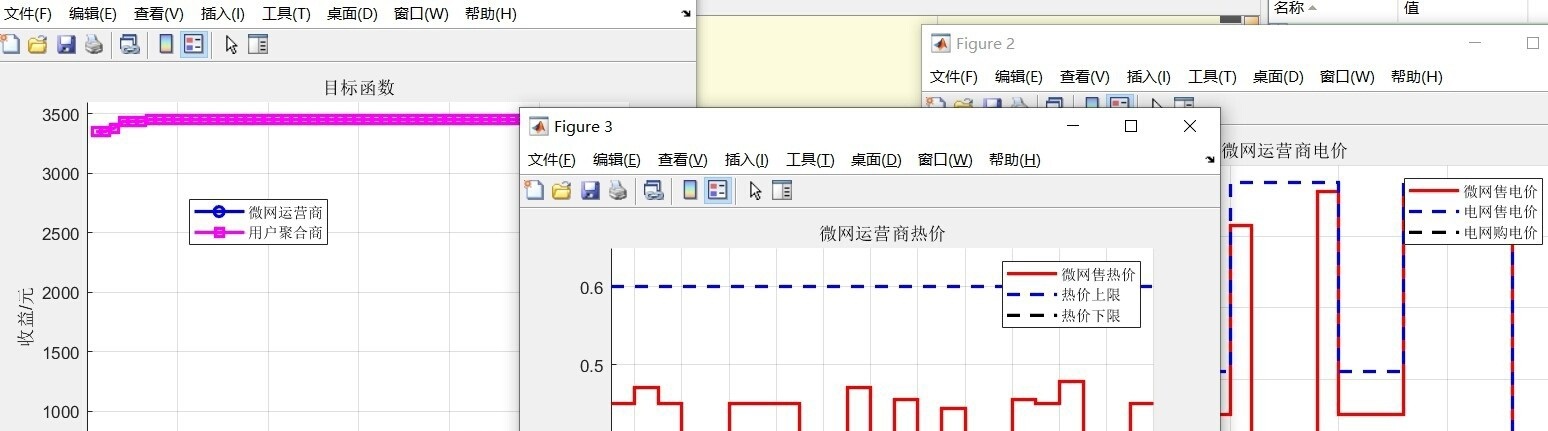
Task: Click Save Figure icon in Figure 3 toolbar
Action: [590, 190]
